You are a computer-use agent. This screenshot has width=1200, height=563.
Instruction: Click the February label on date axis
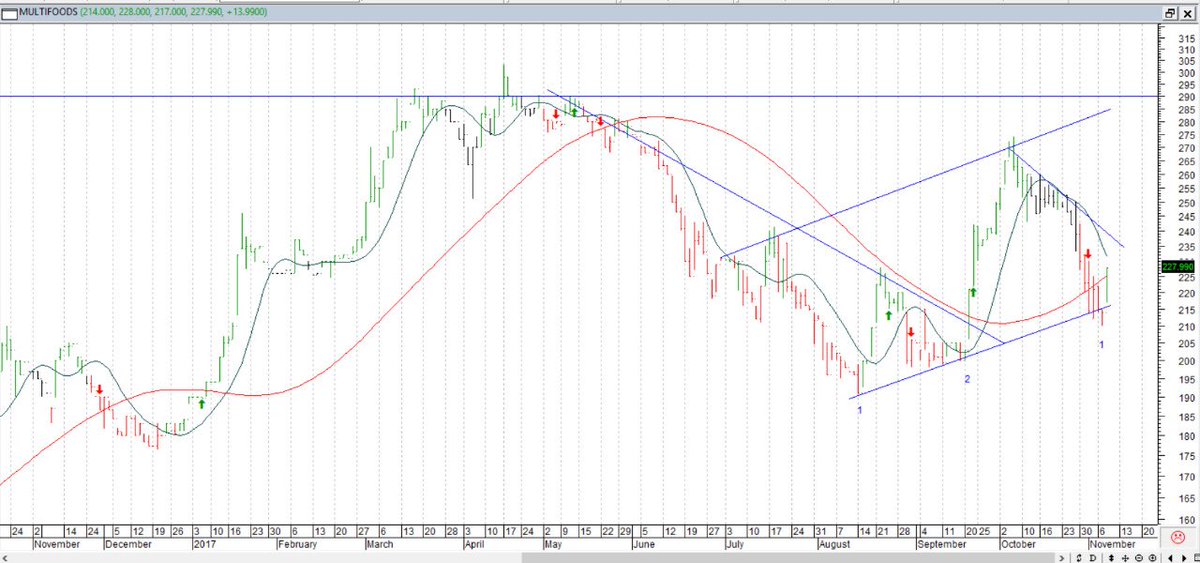click(297, 545)
